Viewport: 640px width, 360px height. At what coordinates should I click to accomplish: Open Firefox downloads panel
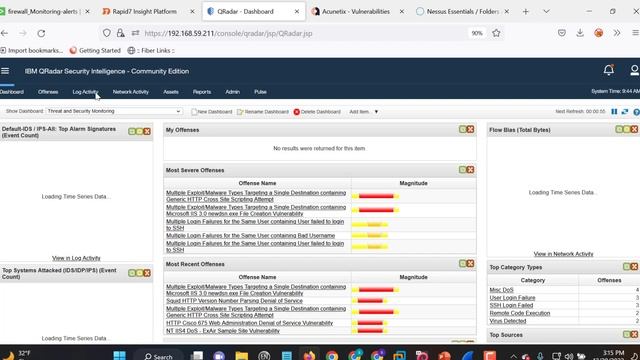click(x=580, y=33)
